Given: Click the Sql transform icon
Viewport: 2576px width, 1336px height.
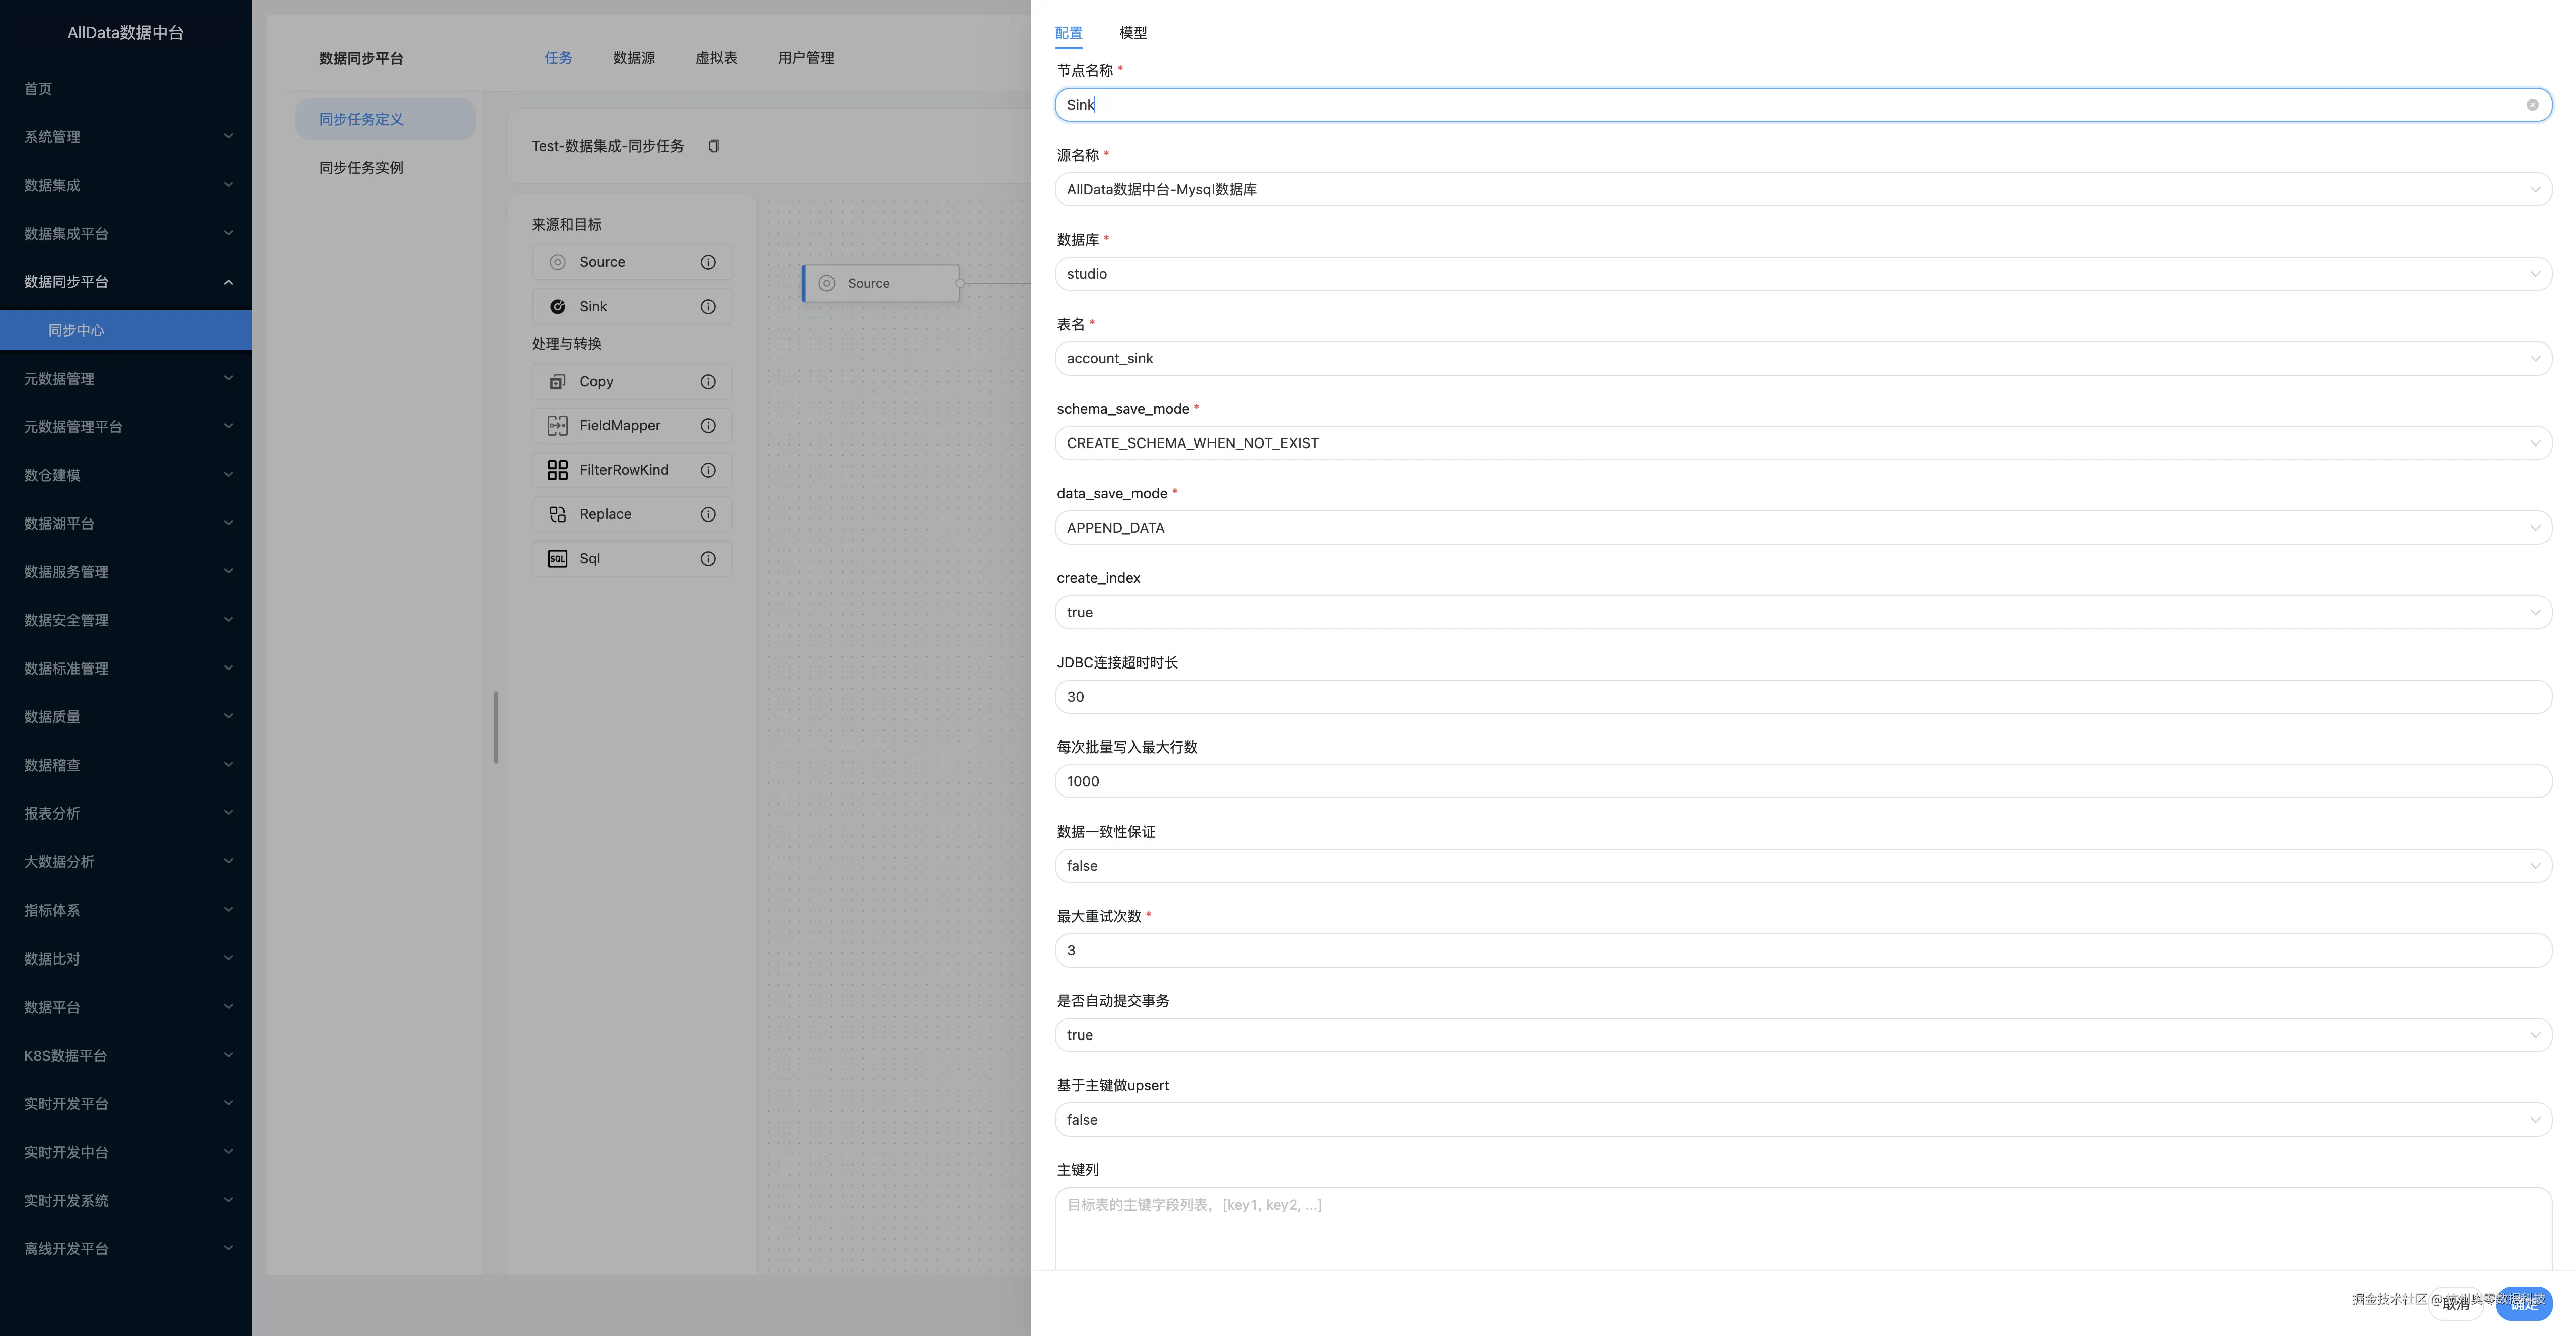Looking at the screenshot, I should [x=557, y=558].
